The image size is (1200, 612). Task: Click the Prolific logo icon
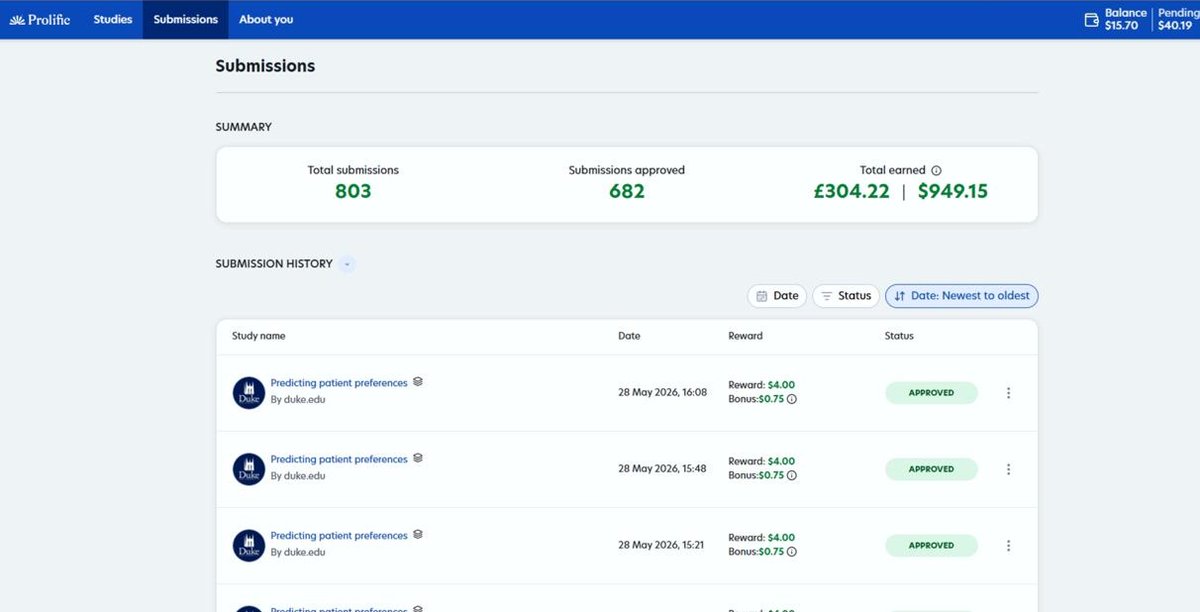(17, 19)
